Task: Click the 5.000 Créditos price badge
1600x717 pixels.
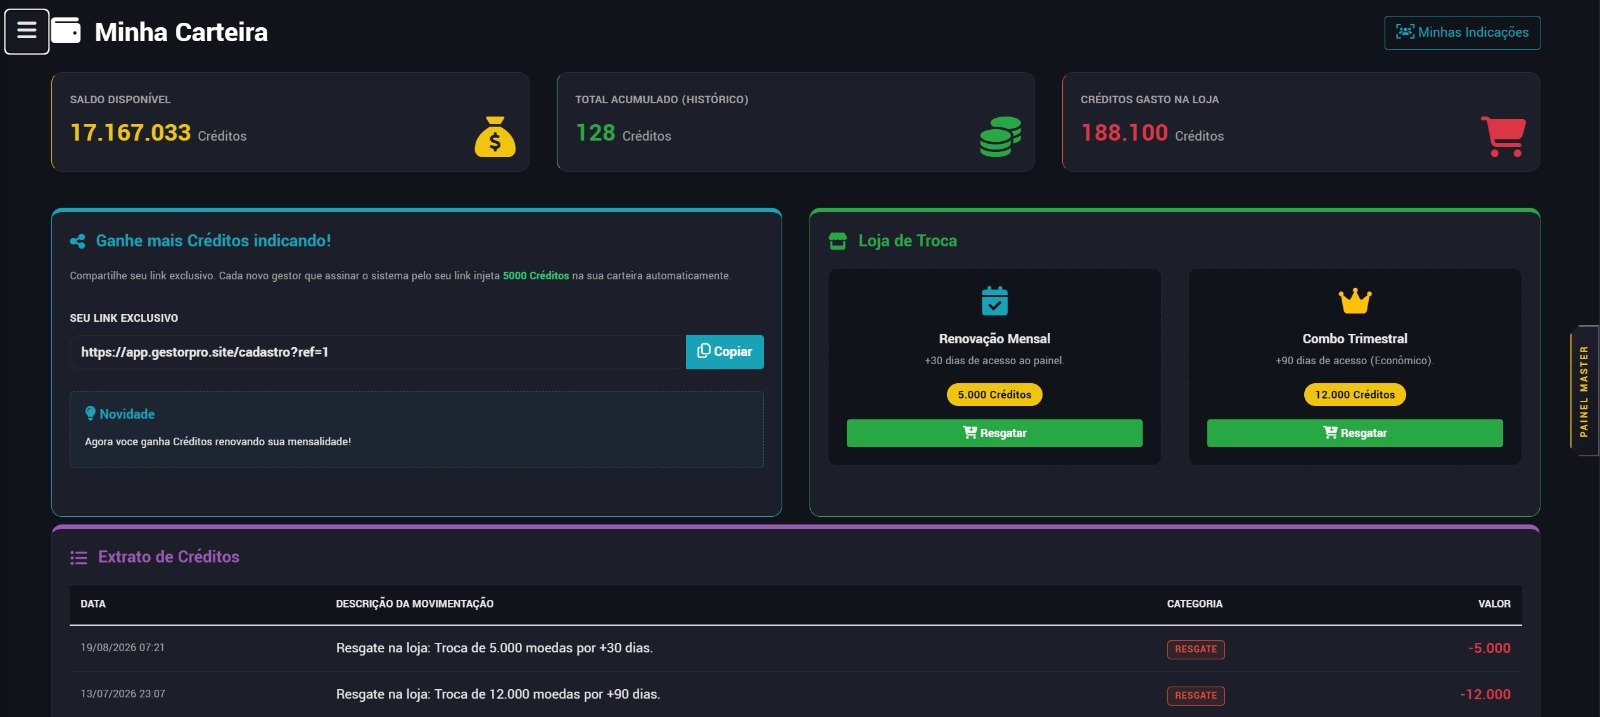Action: pos(994,395)
